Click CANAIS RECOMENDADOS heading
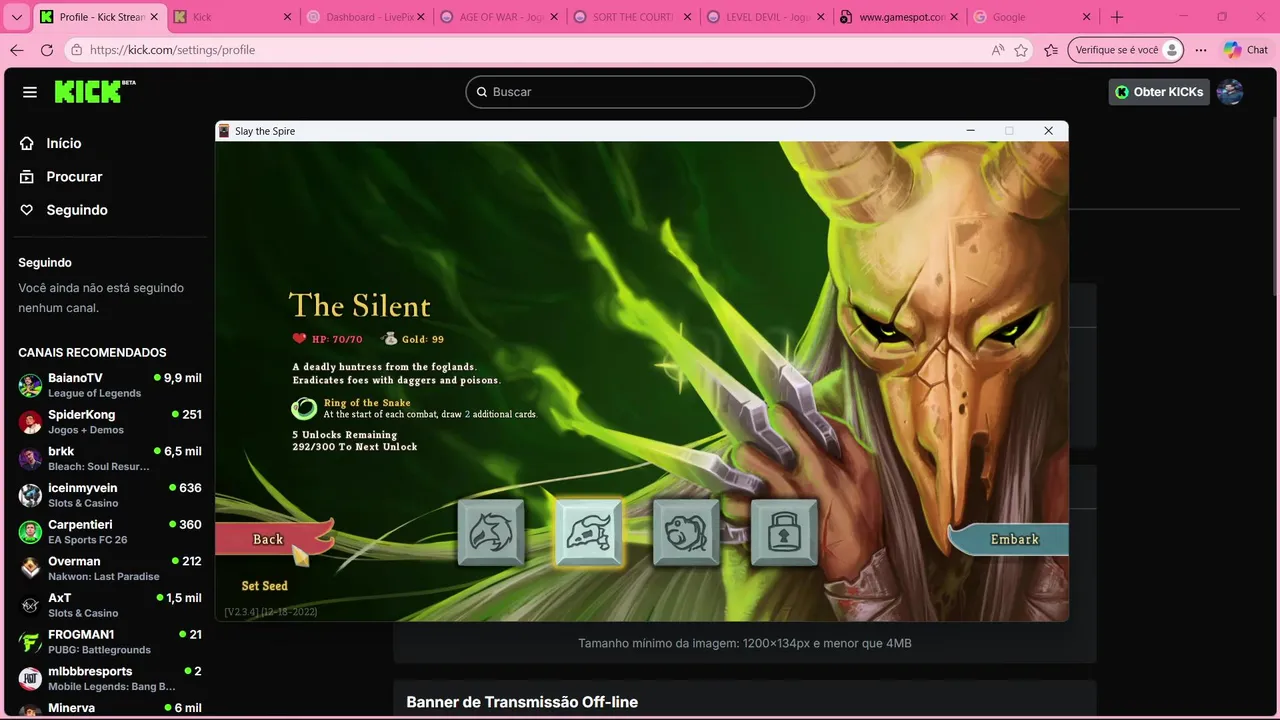 tap(92, 352)
